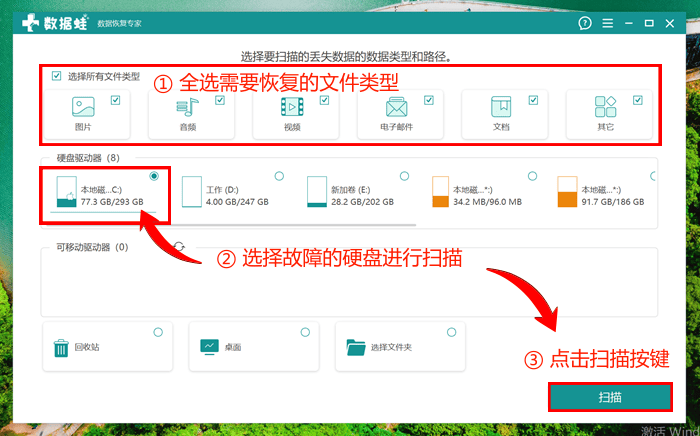Select the 新加卷 (E:) drive radio button
This screenshot has height=436, width=700.
(x=404, y=176)
